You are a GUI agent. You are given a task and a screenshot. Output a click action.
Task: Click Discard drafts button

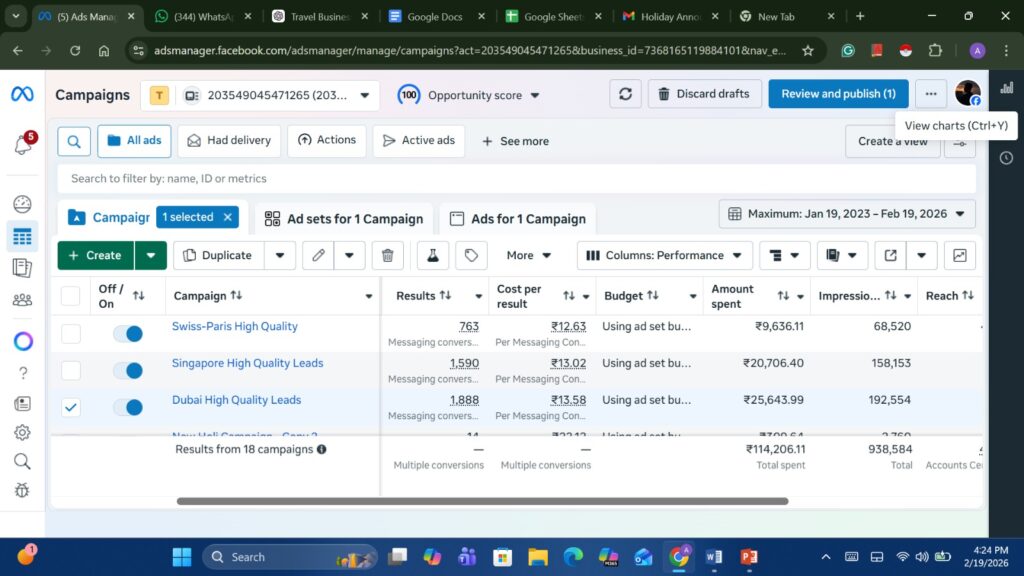(704, 94)
